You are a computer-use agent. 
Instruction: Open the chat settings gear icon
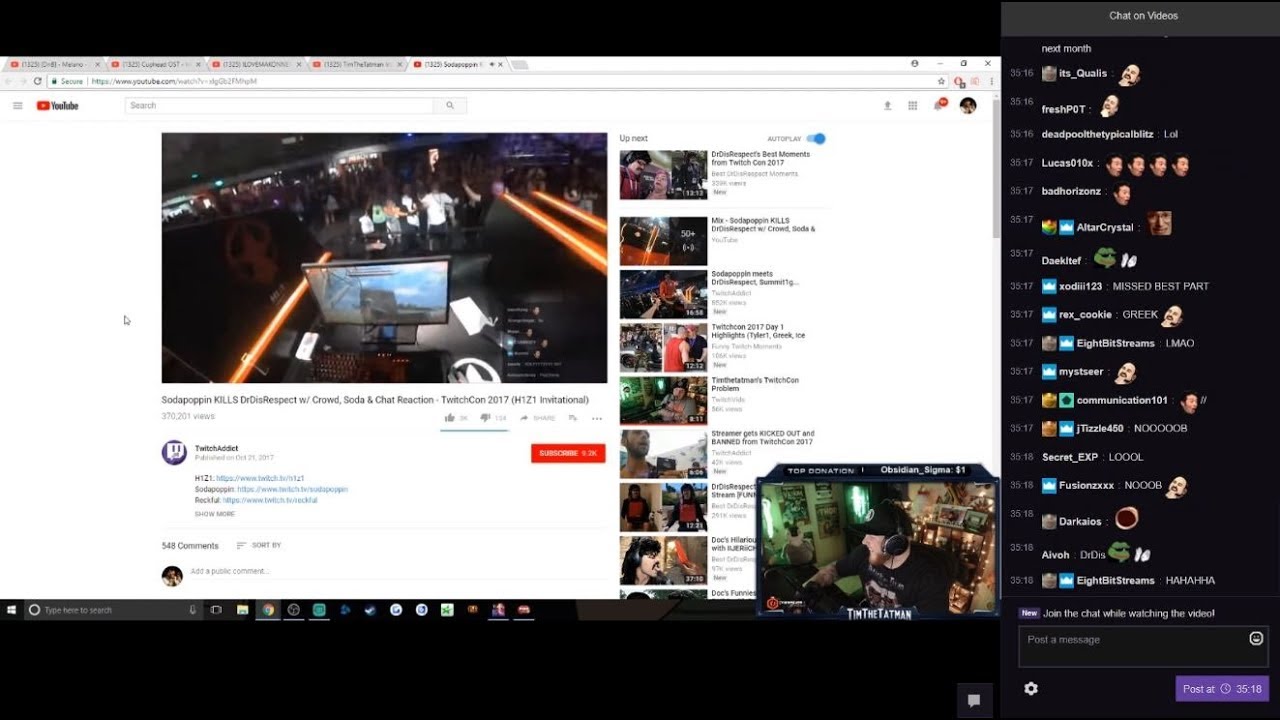(1031, 688)
